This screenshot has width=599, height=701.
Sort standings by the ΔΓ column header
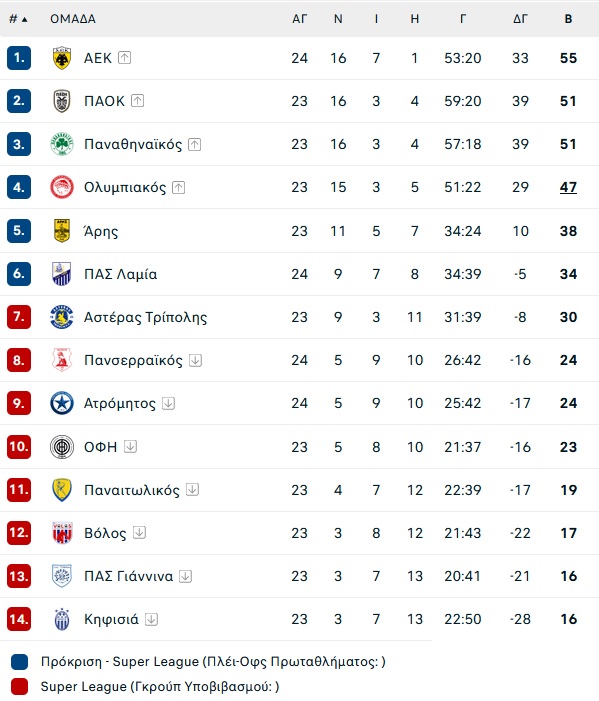(x=520, y=19)
